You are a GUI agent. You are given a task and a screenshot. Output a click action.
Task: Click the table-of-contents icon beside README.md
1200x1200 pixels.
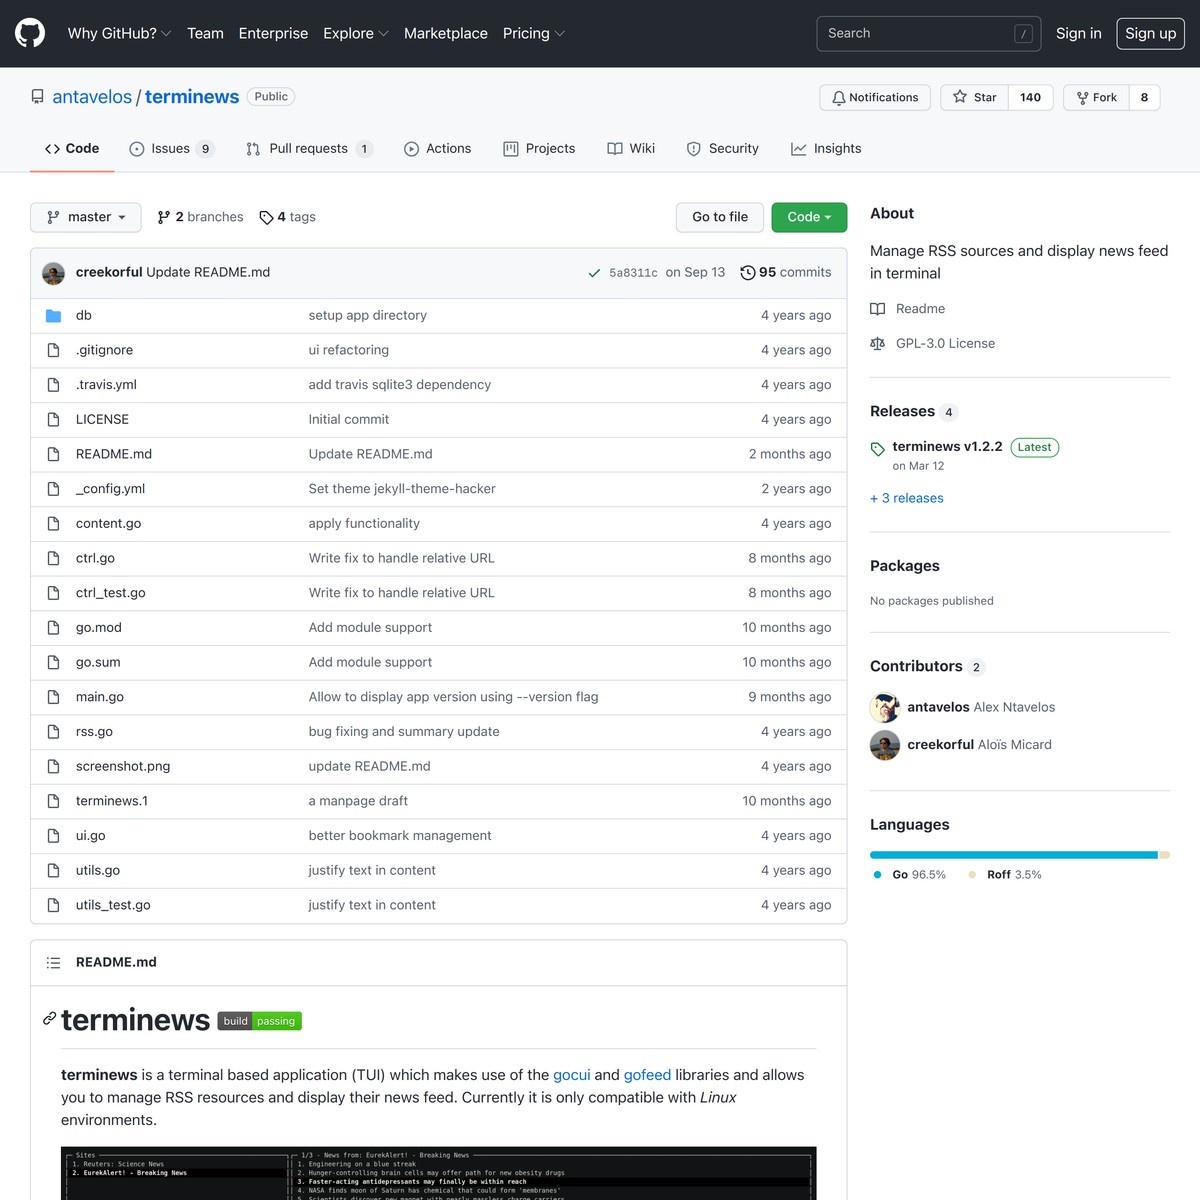click(x=53, y=962)
